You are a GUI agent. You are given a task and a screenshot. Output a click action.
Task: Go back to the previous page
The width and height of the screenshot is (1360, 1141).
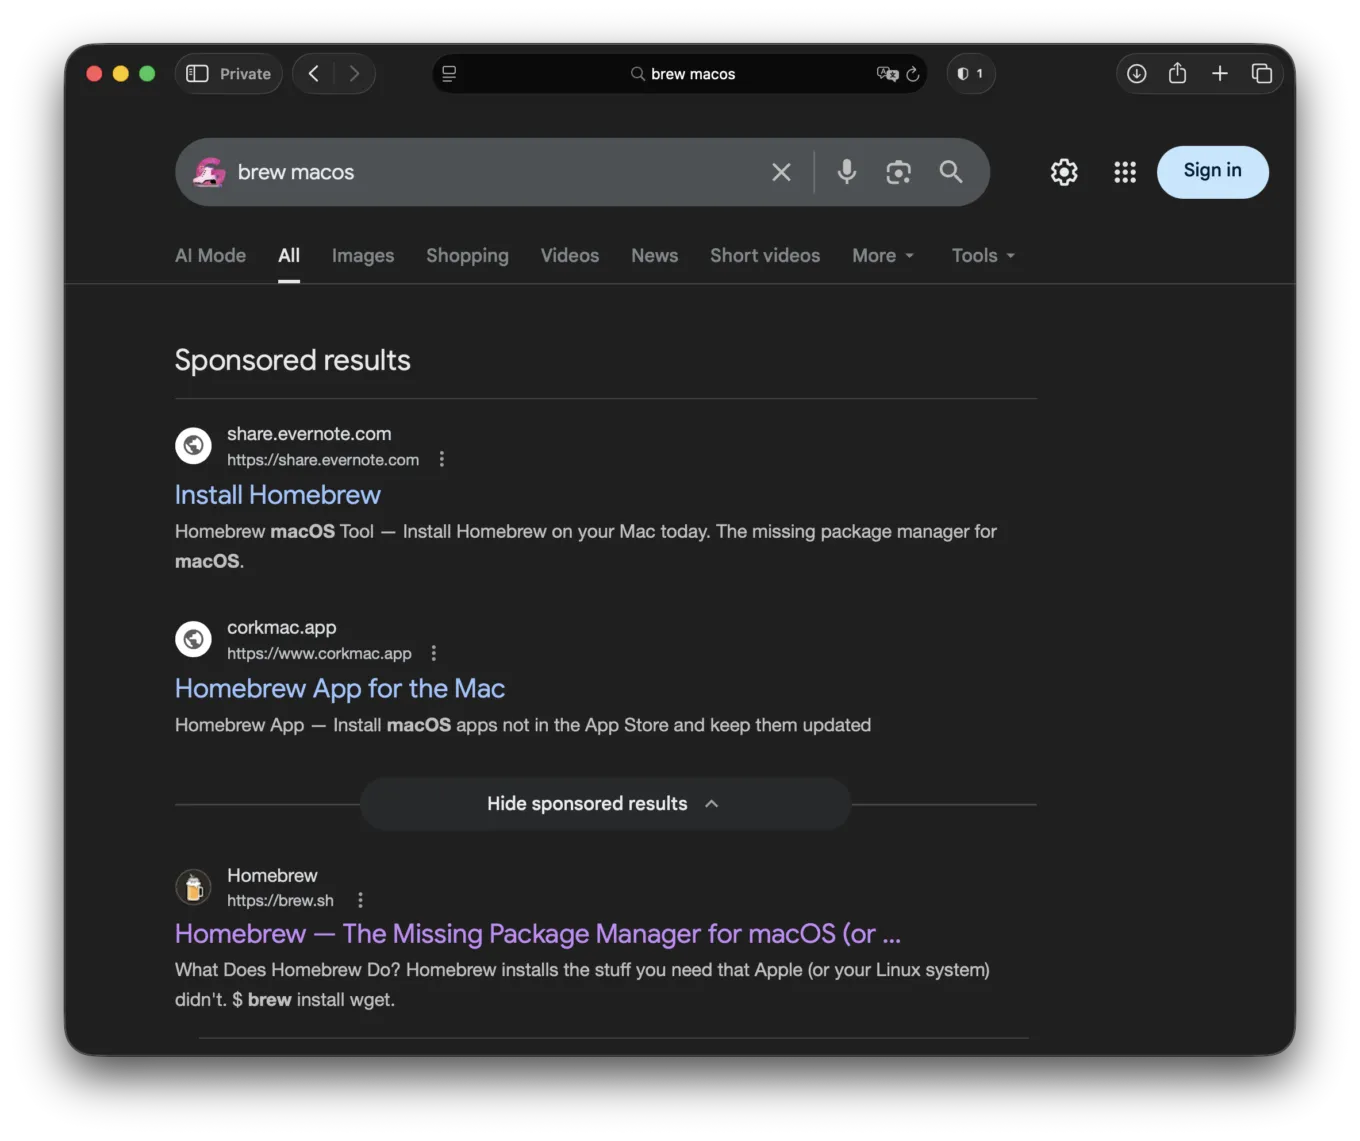point(314,74)
